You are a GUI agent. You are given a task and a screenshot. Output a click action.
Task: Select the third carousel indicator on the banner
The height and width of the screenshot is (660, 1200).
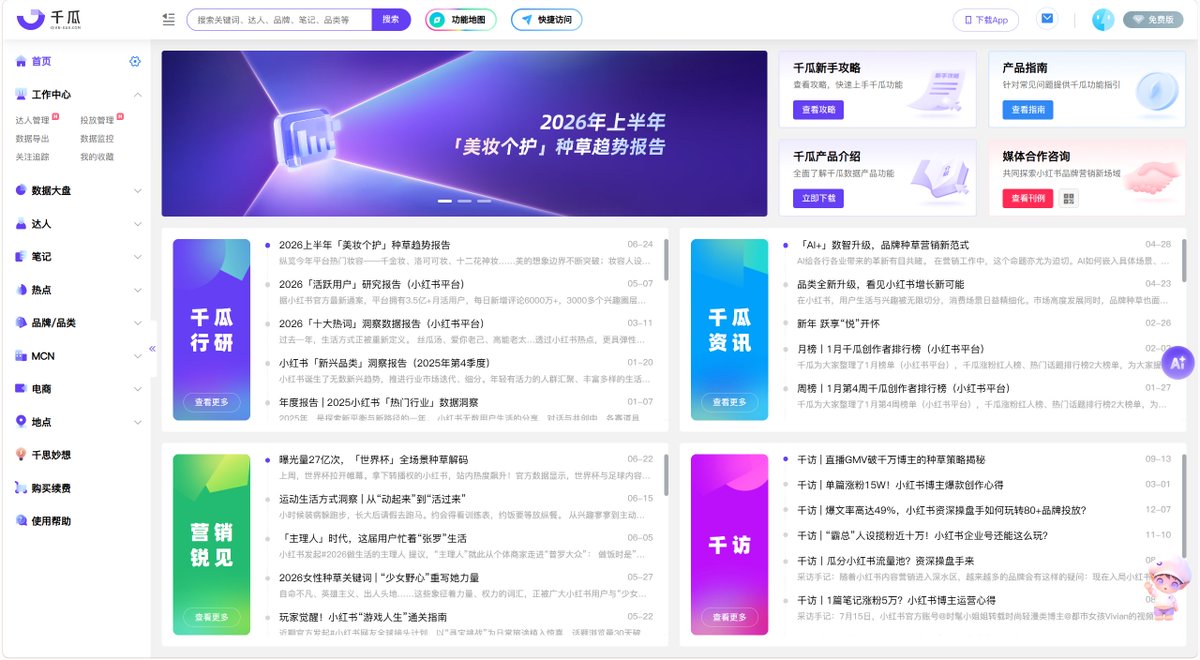(x=484, y=201)
